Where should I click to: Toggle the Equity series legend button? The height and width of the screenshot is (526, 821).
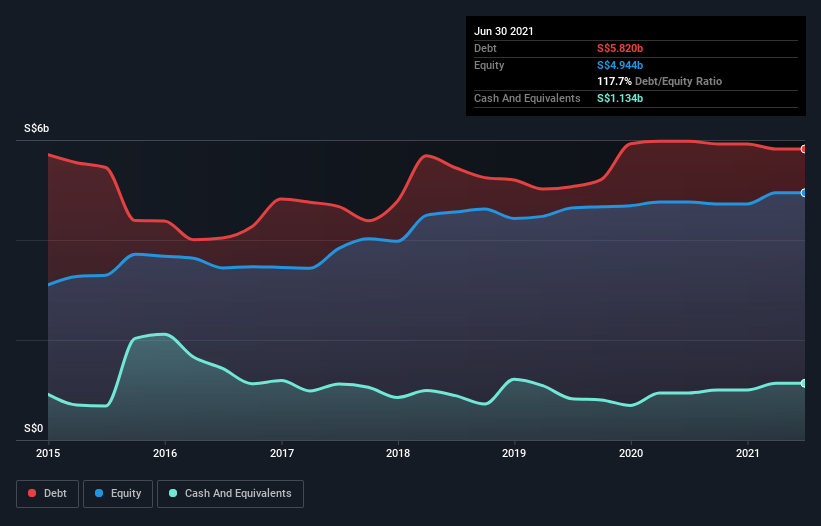click(118, 494)
